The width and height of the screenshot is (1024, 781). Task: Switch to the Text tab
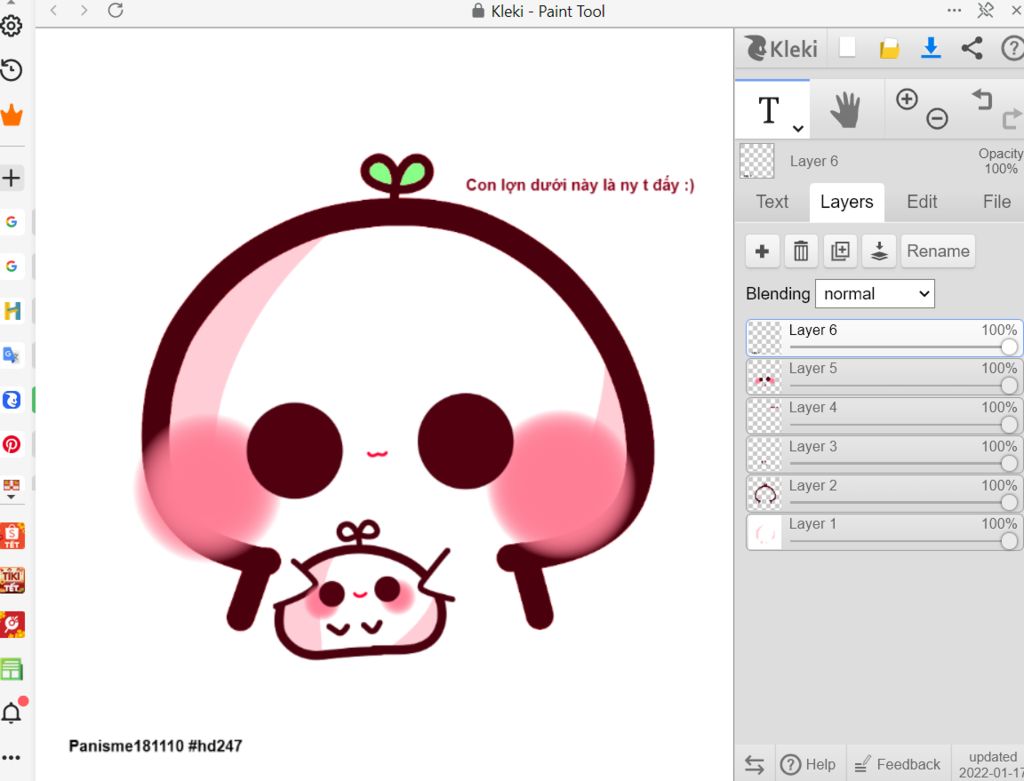pyautogui.click(x=772, y=202)
